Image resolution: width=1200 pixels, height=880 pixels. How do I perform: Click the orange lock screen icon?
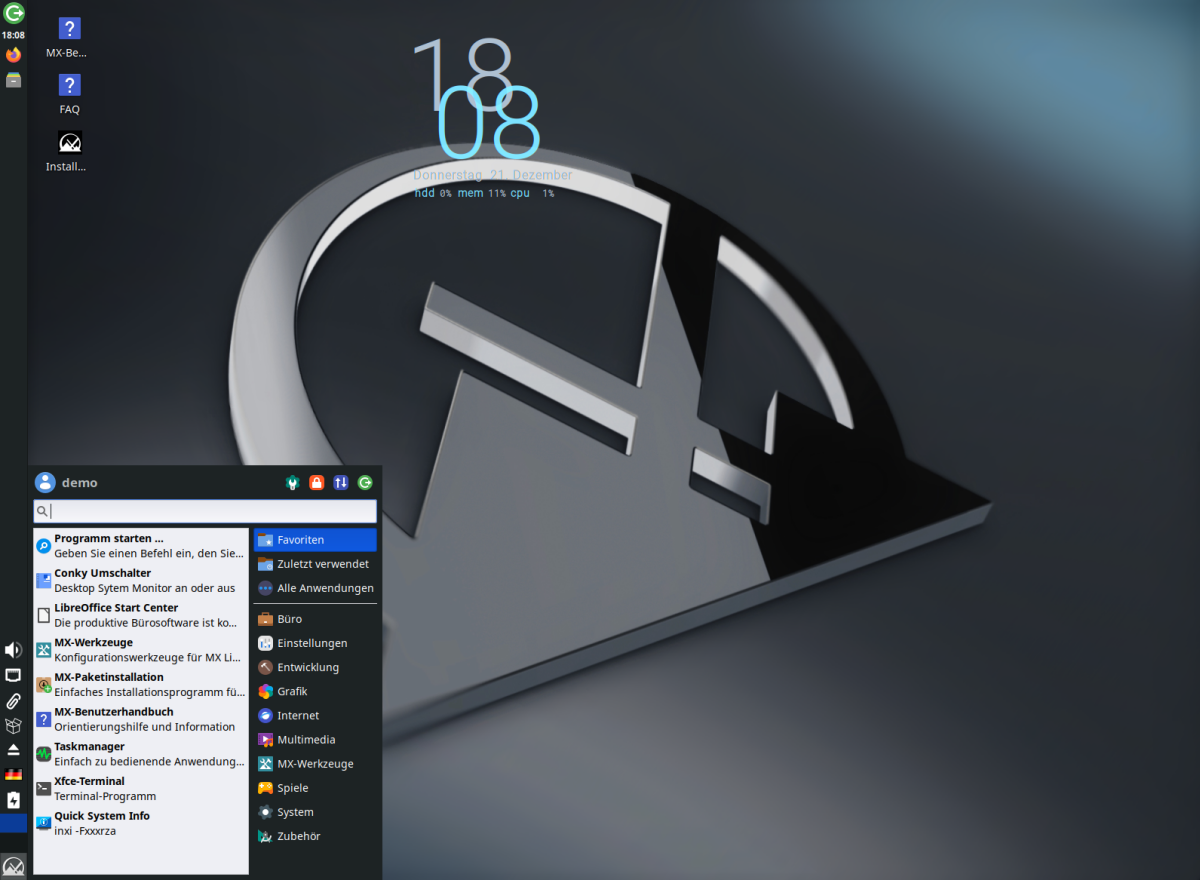(x=316, y=483)
